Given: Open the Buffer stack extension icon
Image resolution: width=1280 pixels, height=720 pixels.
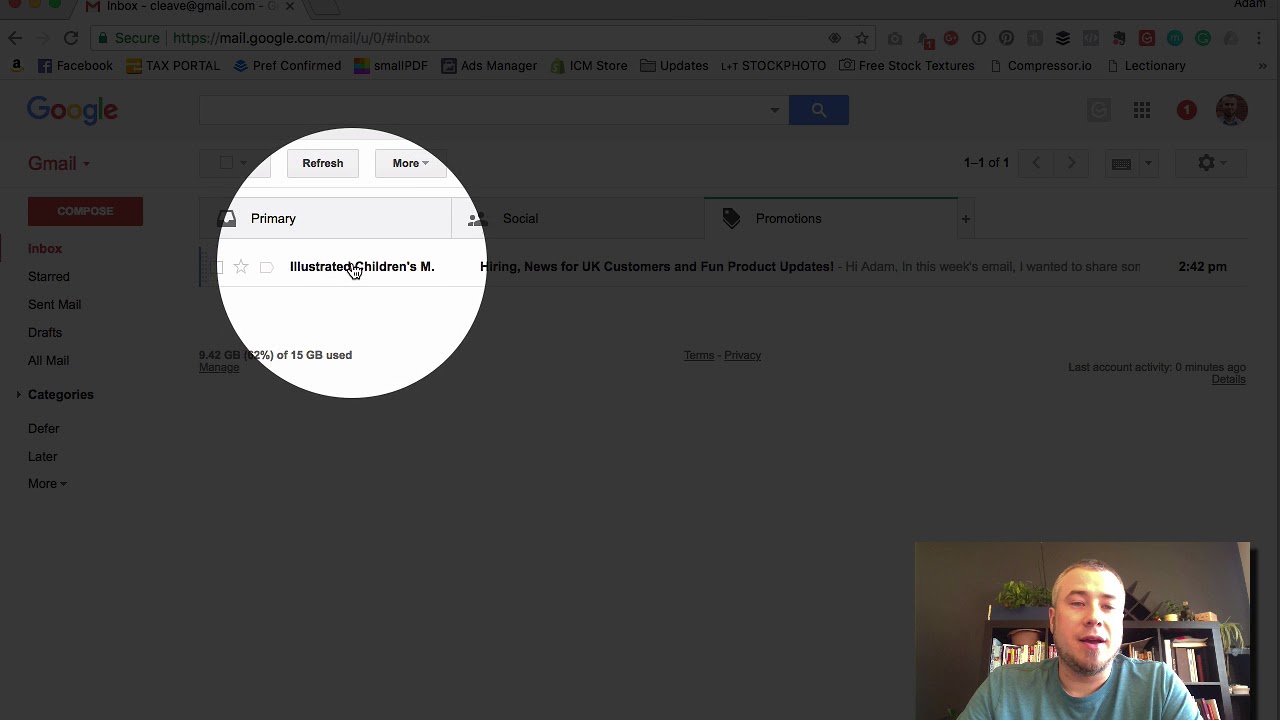Looking at the screenshot, I should pyautogui.click(x=1063, y=38).
